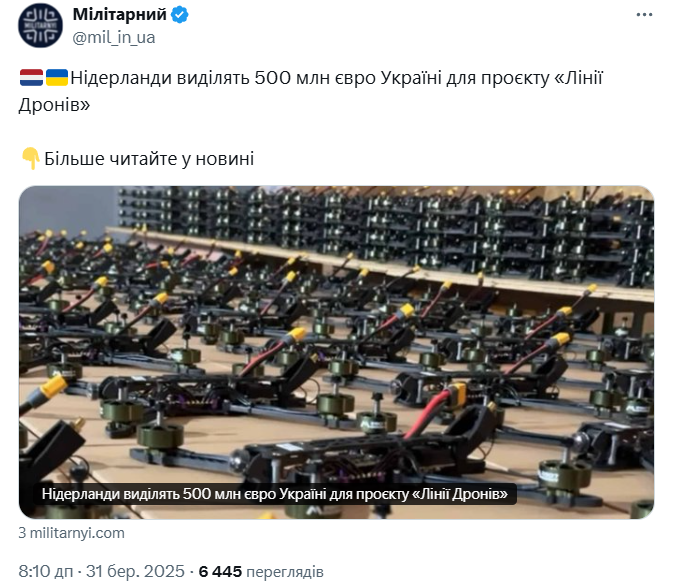Click the Netherlands flag emoji

tap(31, 78)
